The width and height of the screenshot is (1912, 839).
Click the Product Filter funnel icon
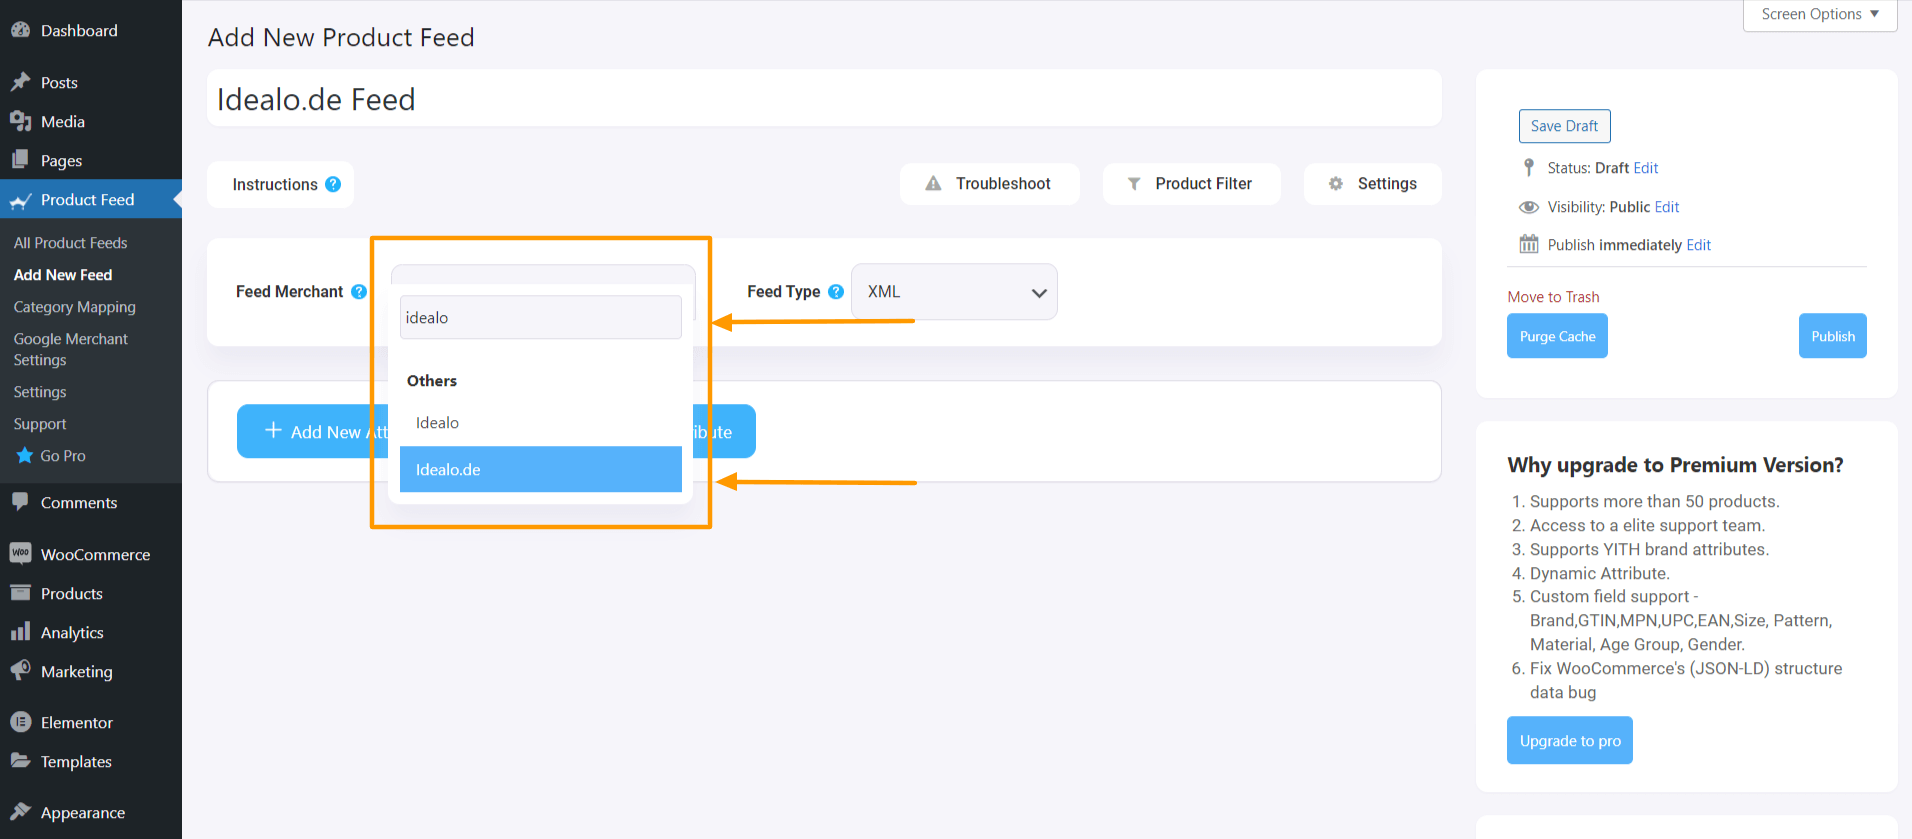(x=1134, y=184)
